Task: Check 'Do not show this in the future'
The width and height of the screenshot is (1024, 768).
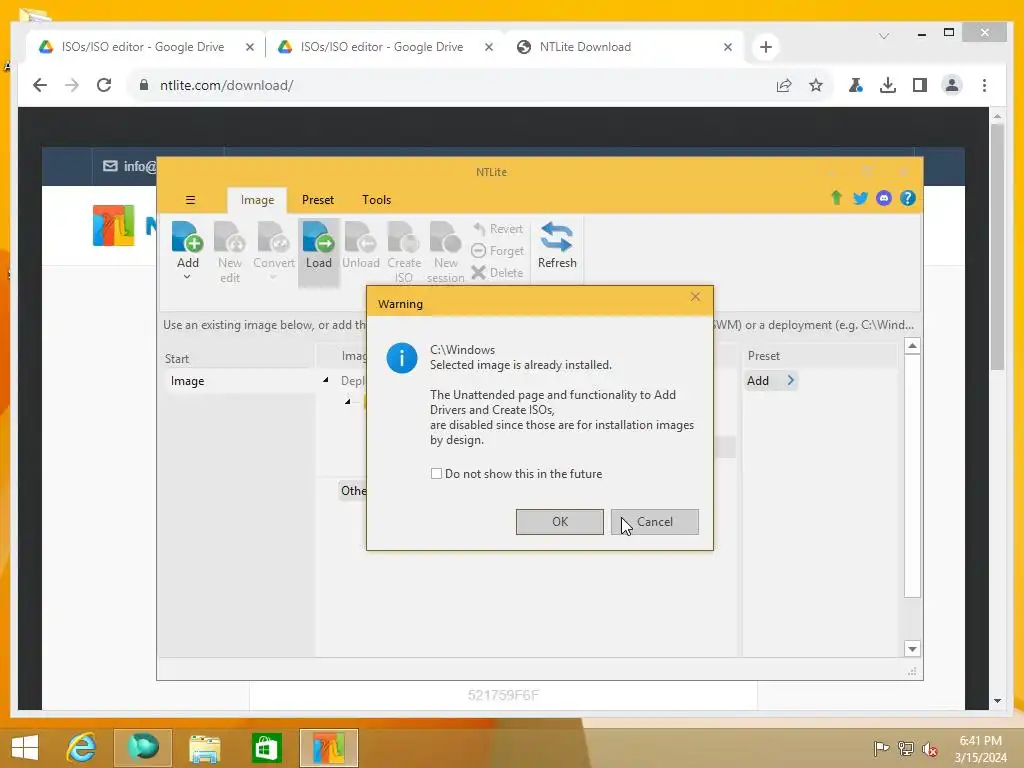Action: point(436,473)
